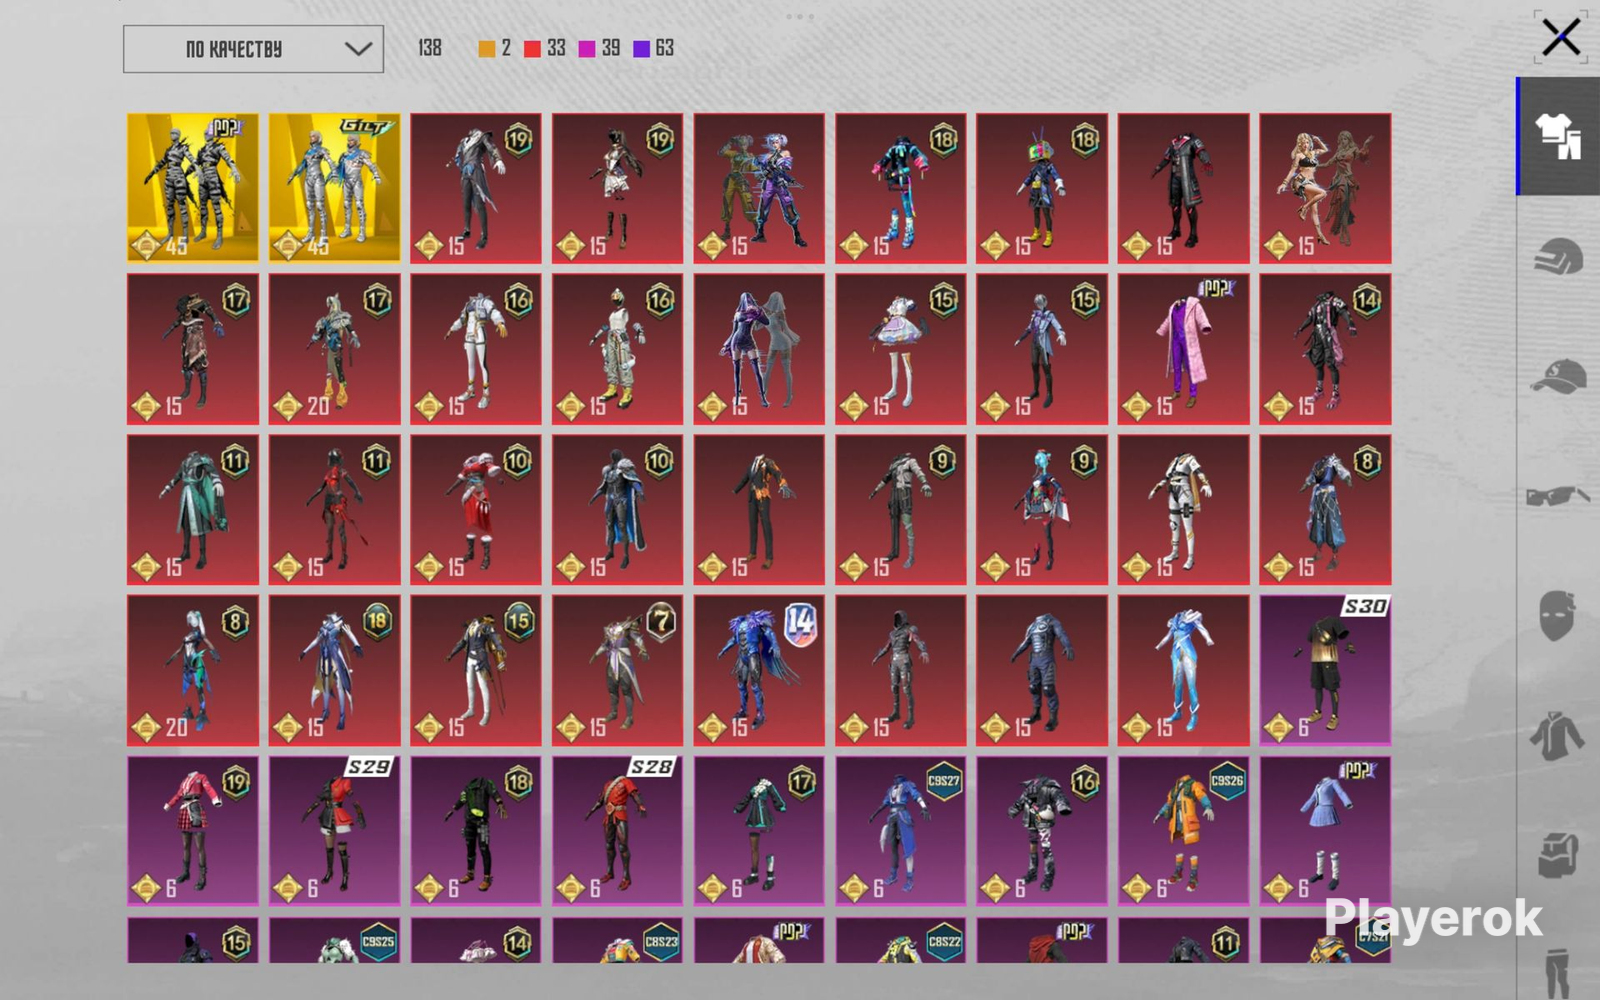Select the S28 red outfit

click(617, 831)
